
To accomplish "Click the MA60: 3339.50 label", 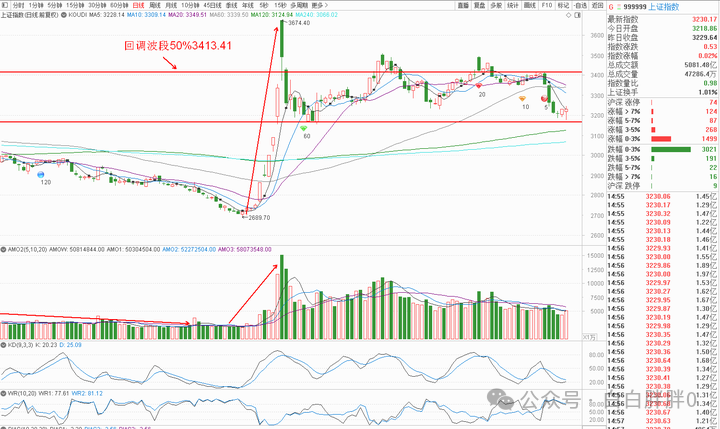I will coord(229,15).
